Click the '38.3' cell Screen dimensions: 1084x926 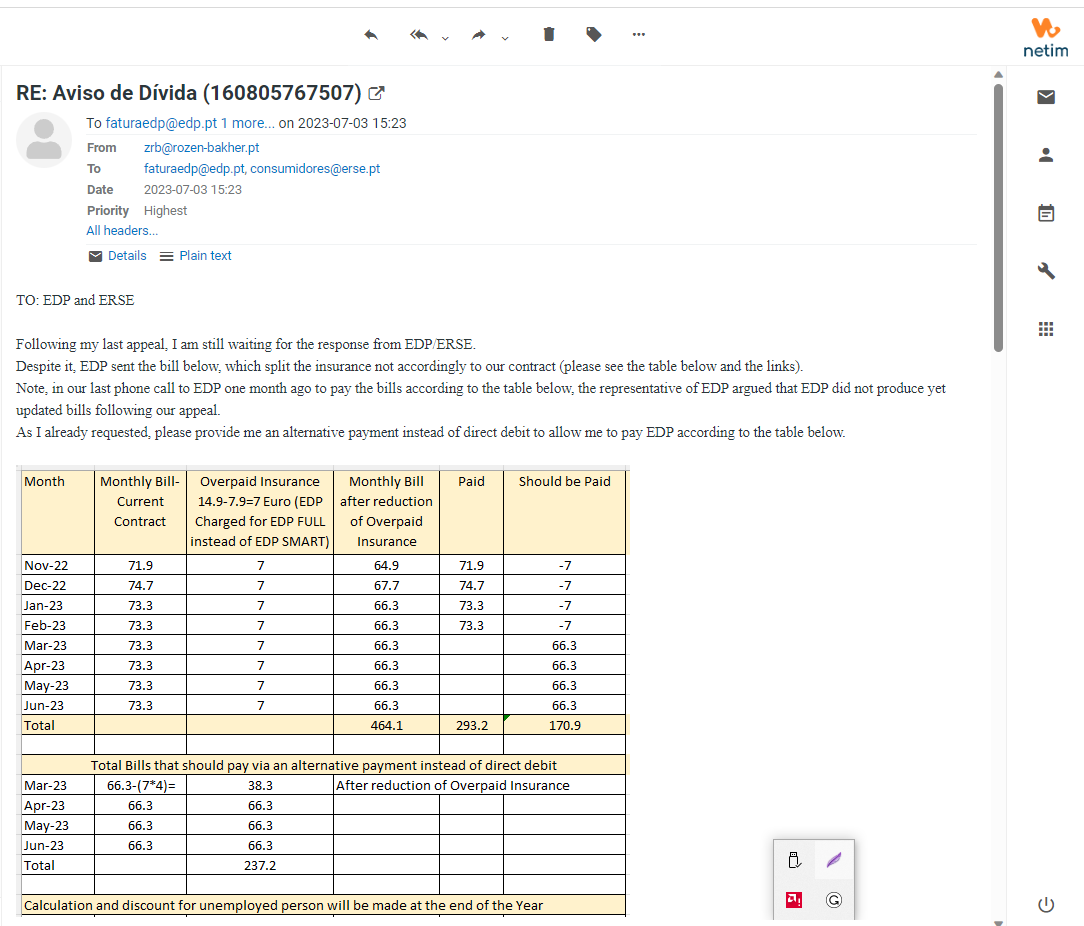pos(260,786)
